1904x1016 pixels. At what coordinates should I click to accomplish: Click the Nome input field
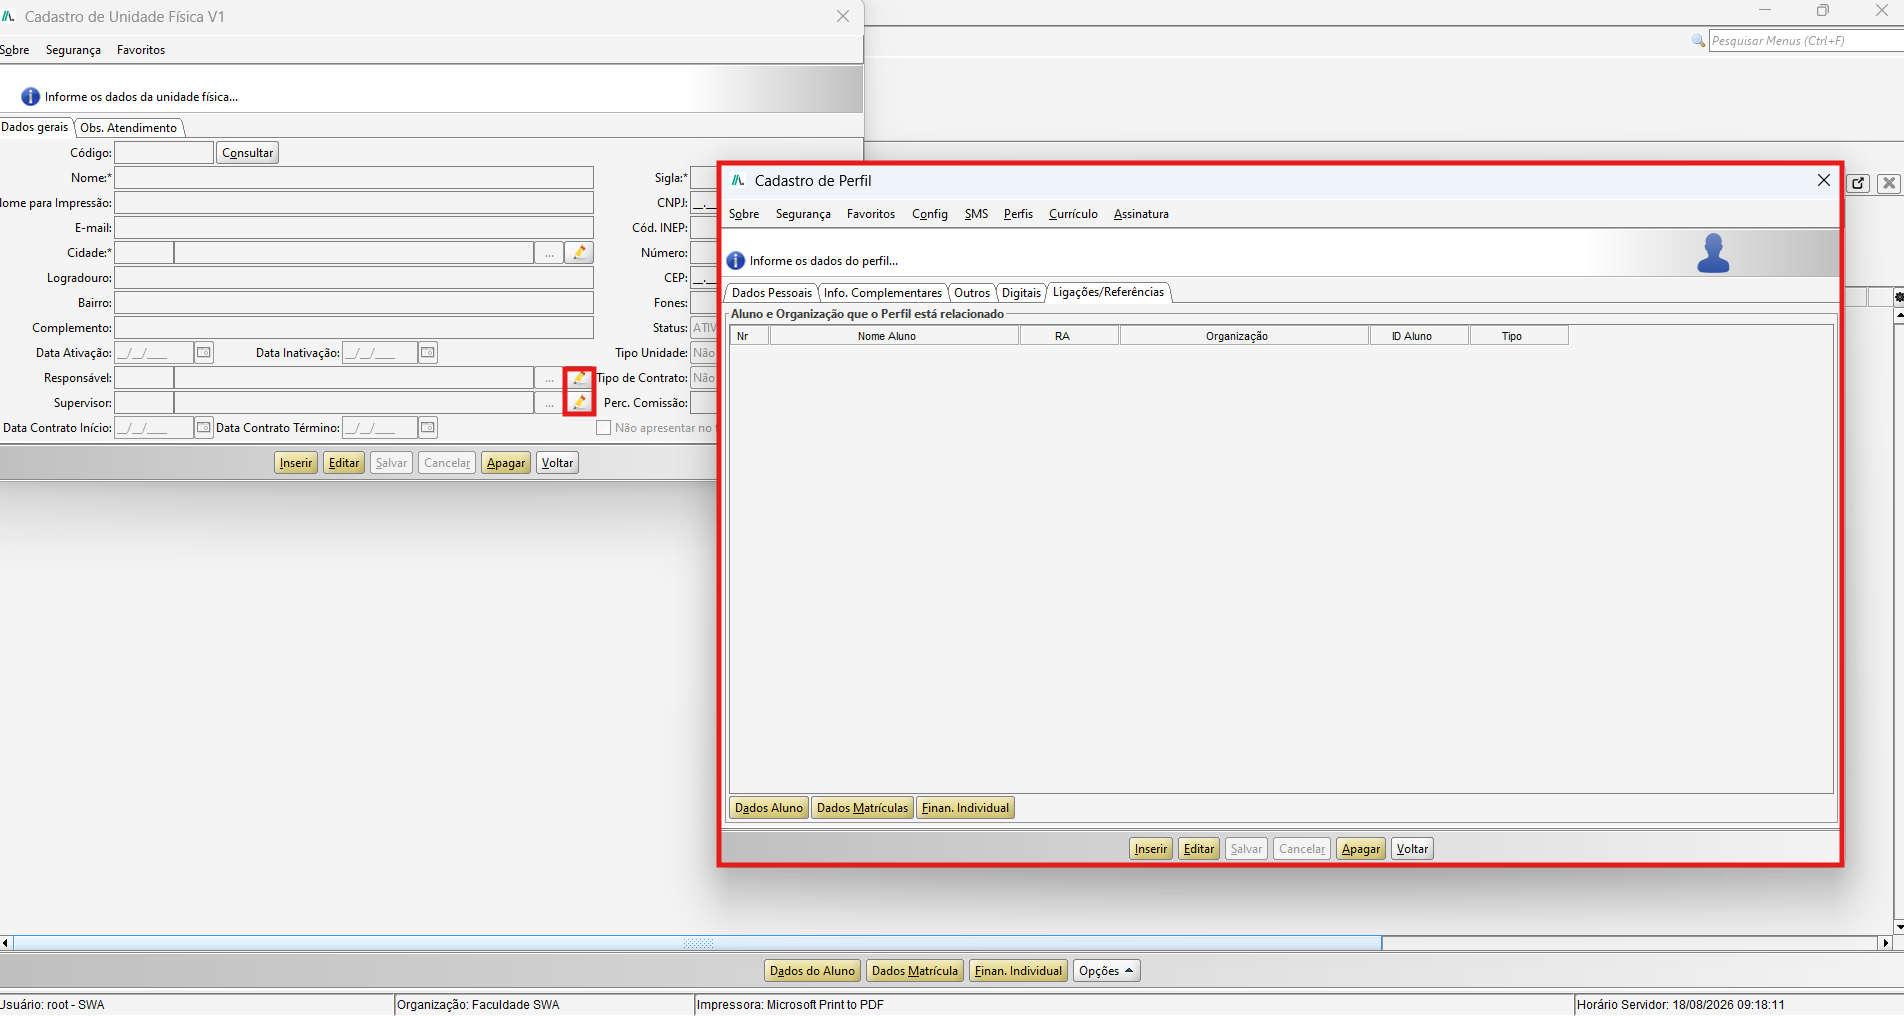click(354, 178)
